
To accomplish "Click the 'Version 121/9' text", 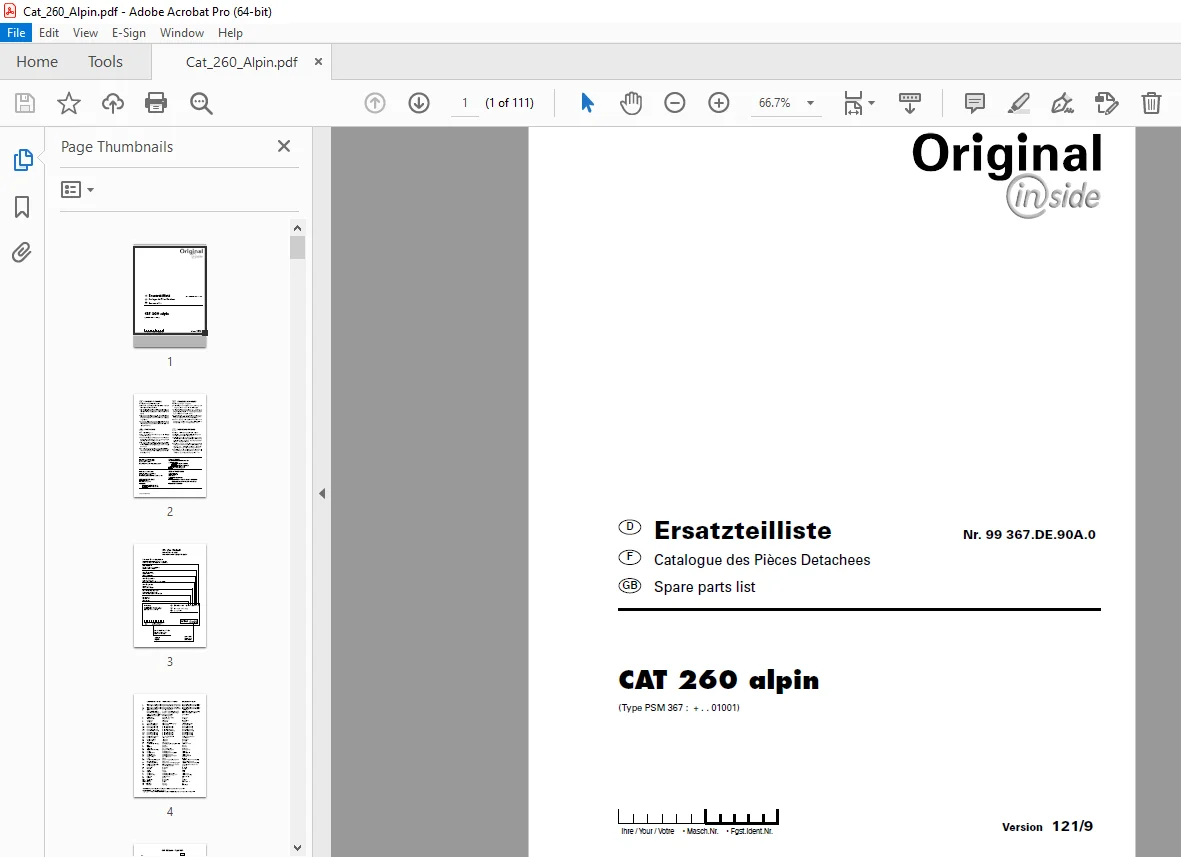I will (1047, 826).
